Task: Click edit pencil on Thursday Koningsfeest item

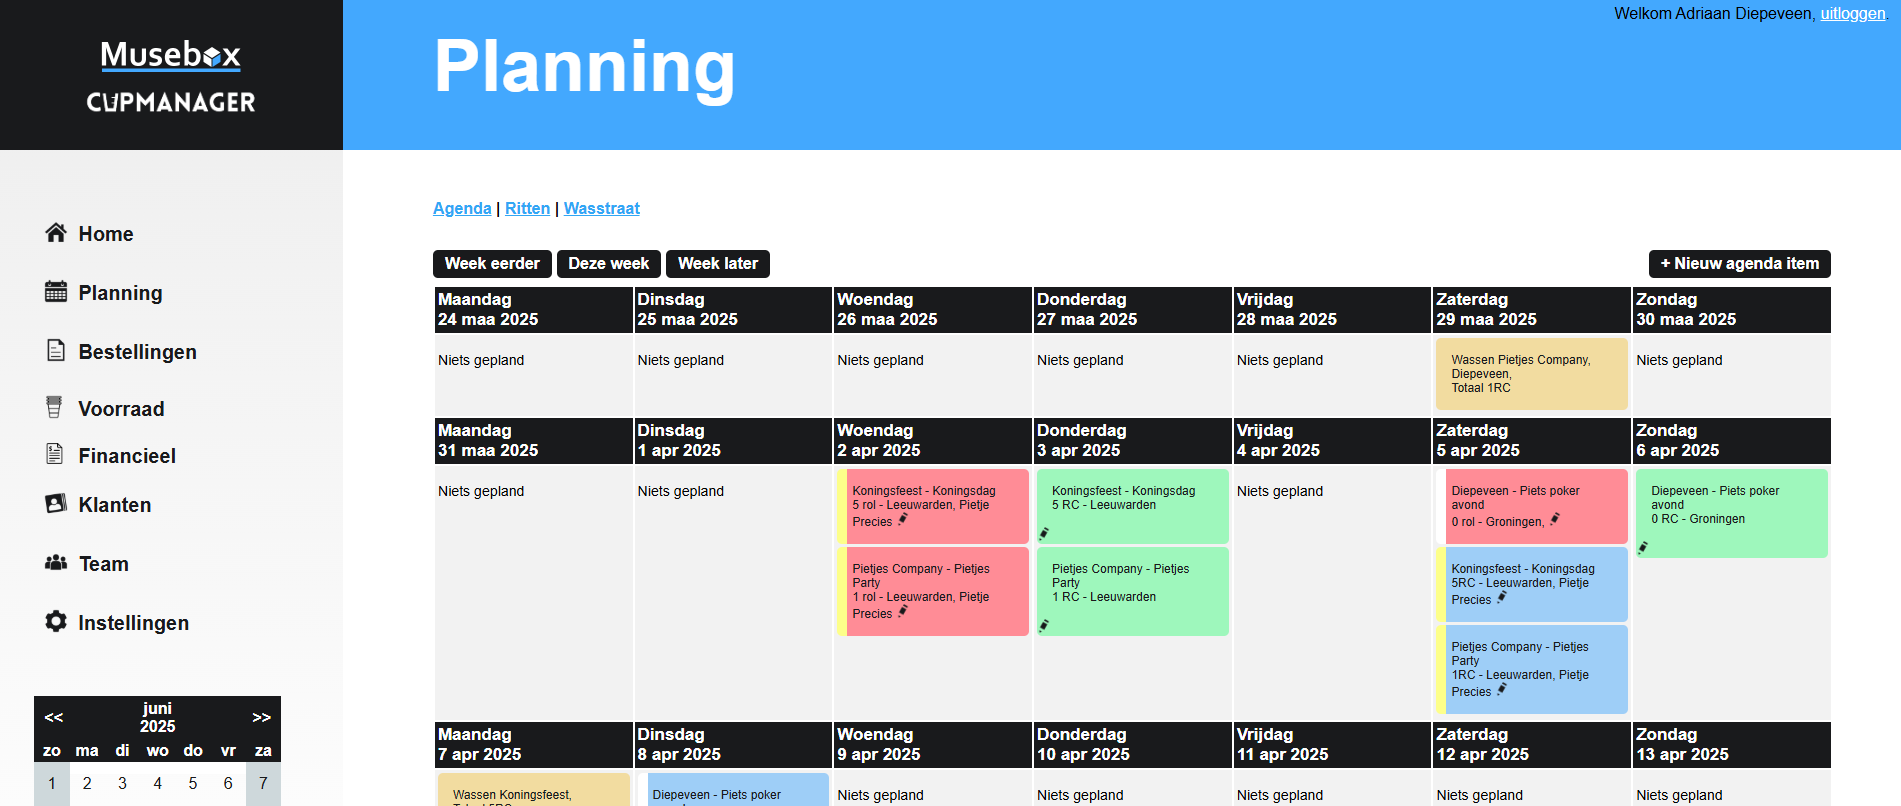Action: [1044, 533]
